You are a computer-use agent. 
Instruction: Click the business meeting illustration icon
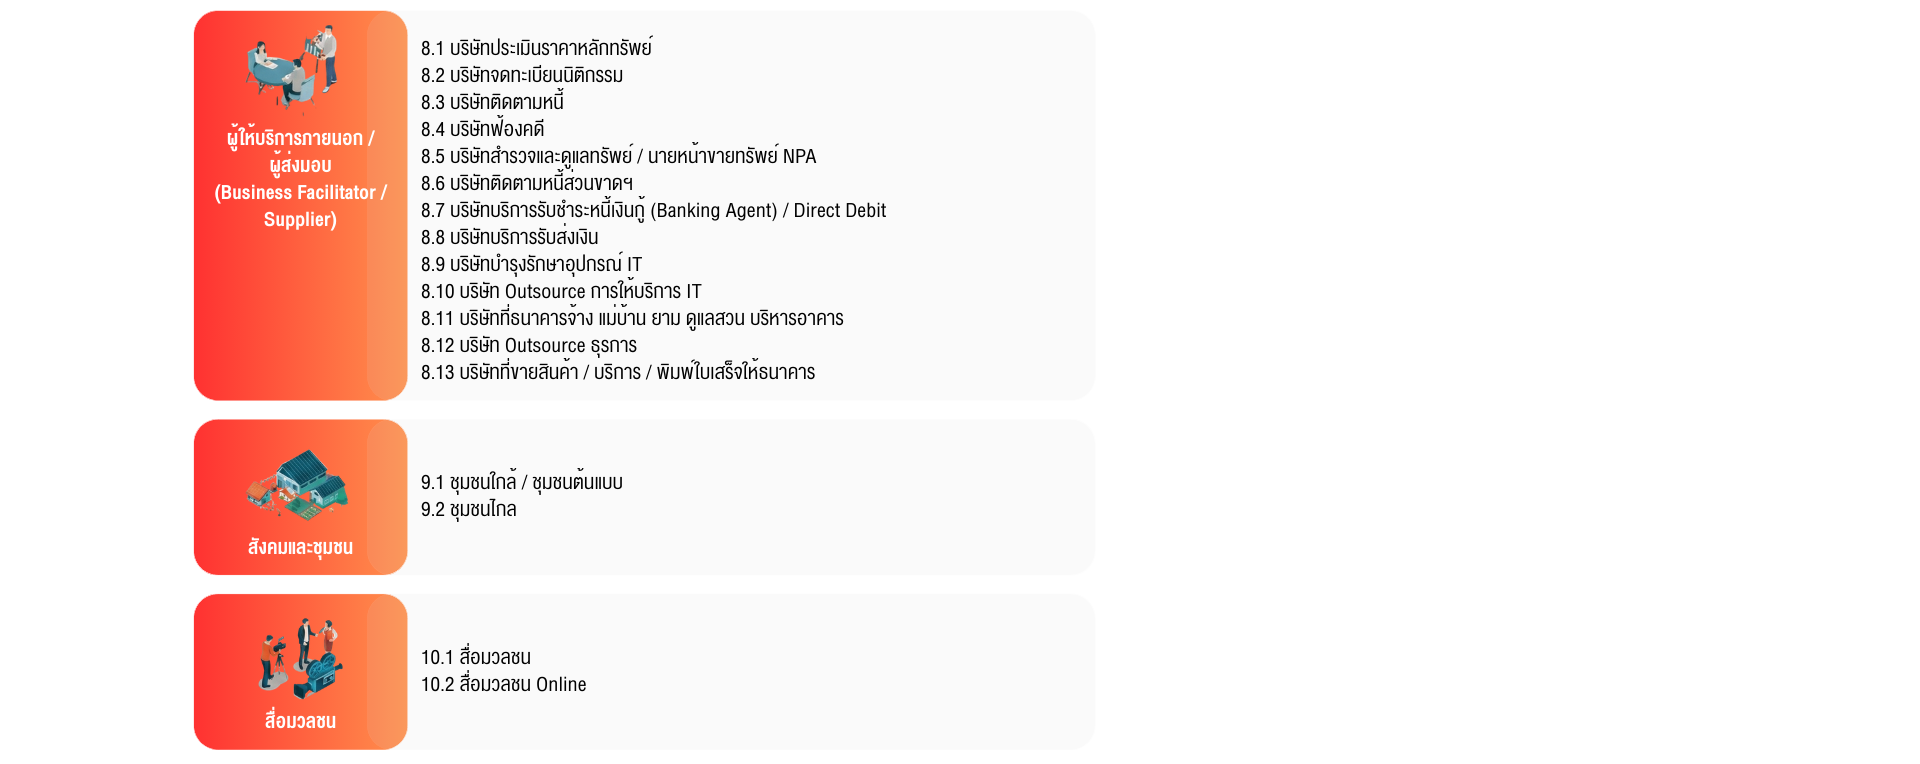coord(293,67)
